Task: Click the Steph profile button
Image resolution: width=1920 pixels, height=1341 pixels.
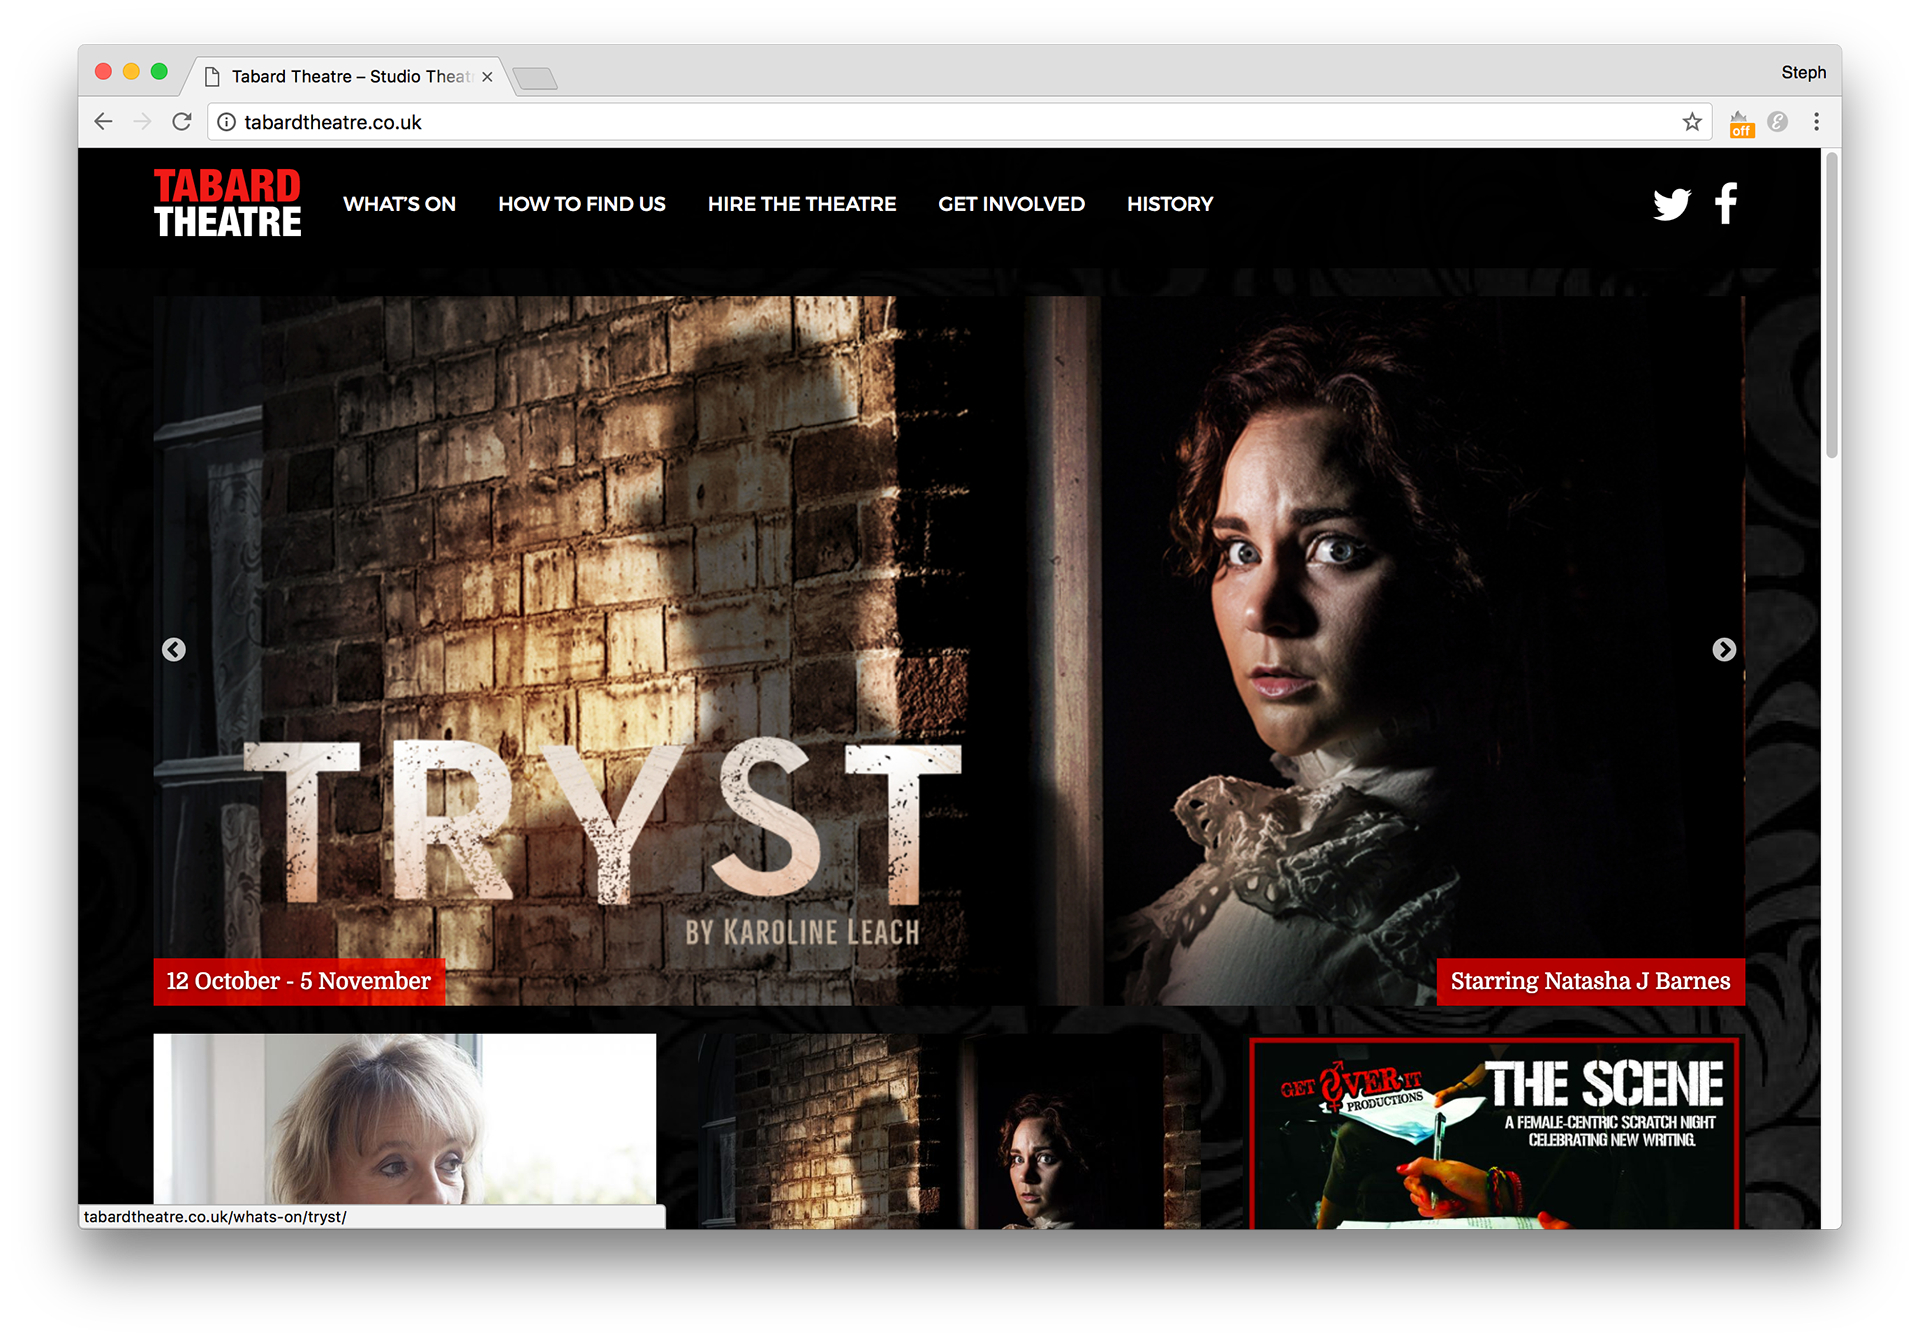Action: click(1803, 72)
